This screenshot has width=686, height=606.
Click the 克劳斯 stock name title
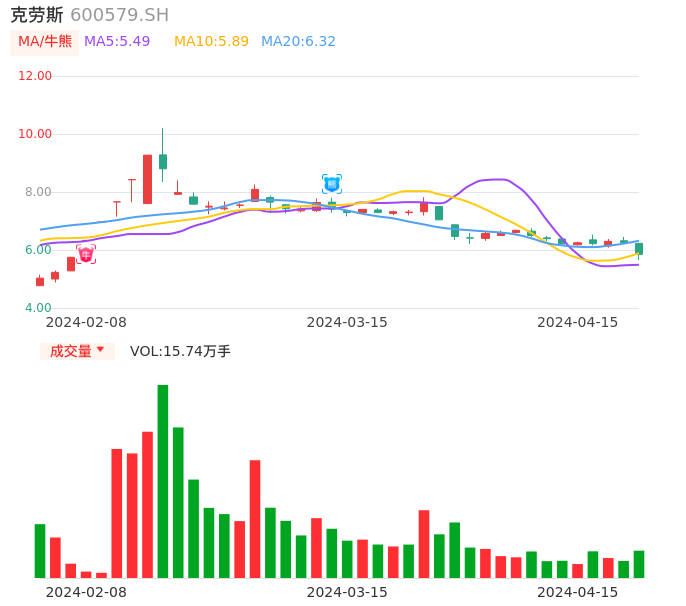coord(37,15)
